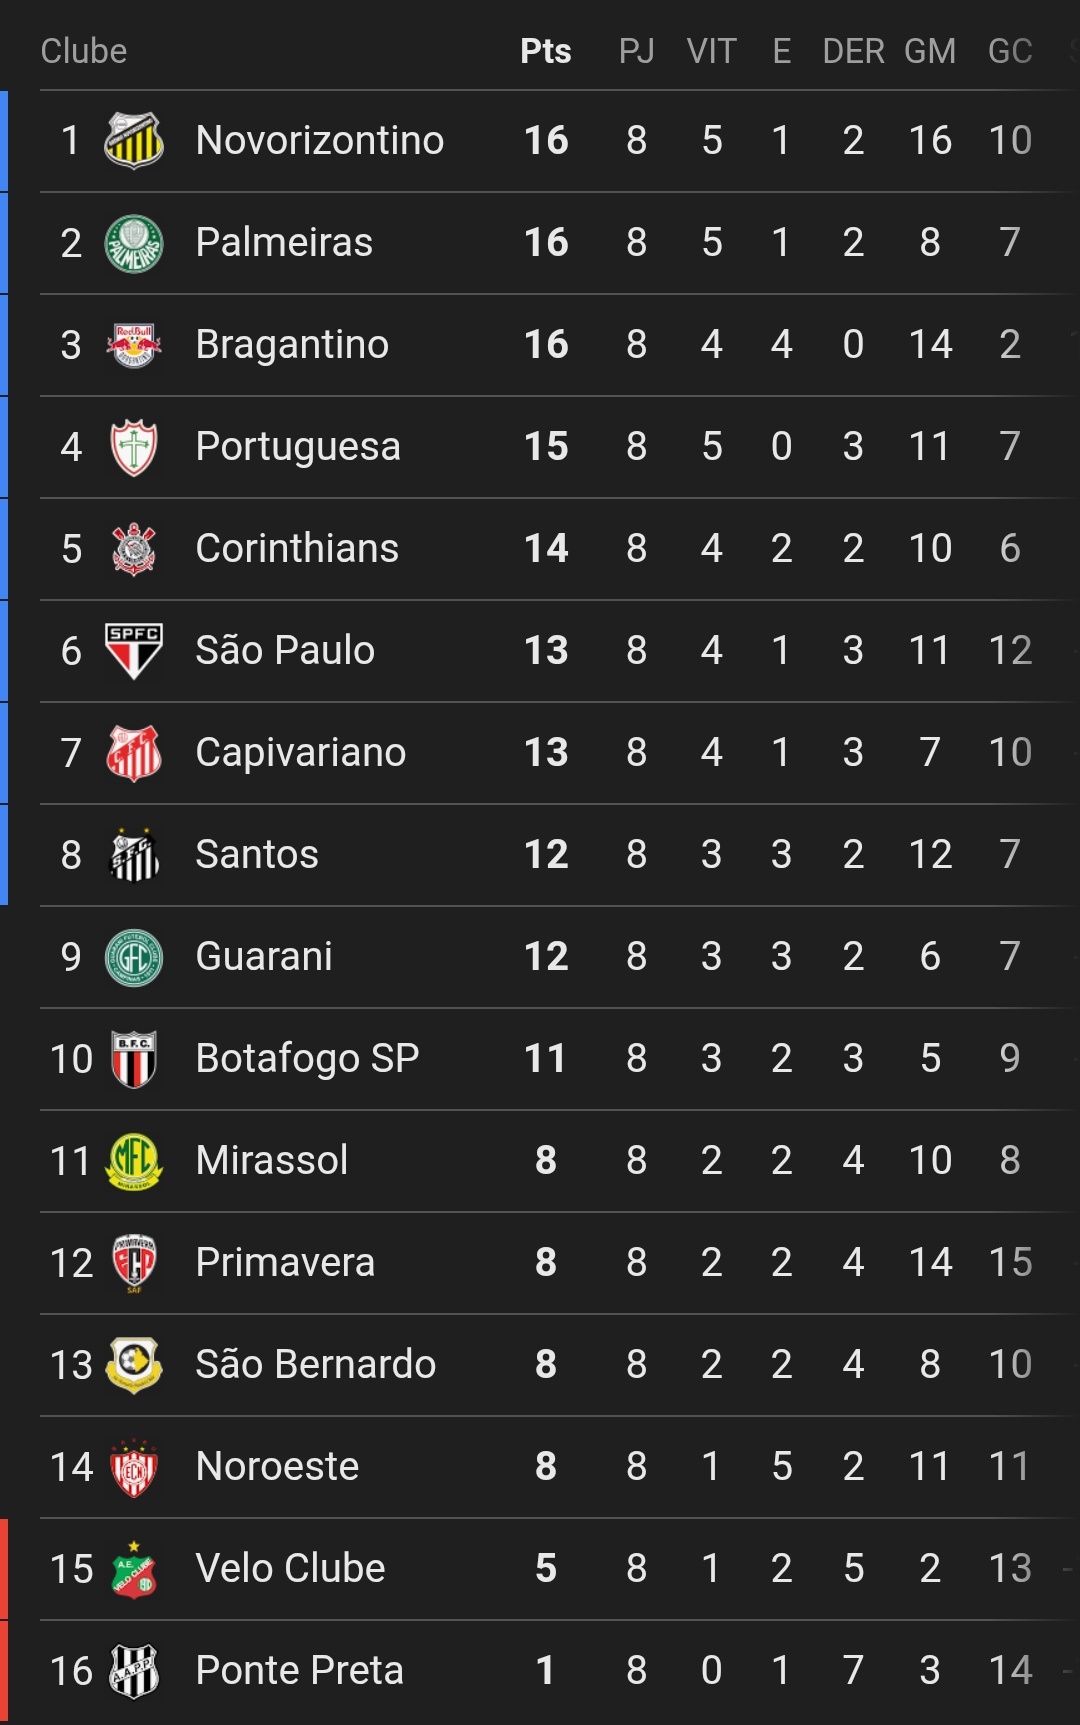The height and width of the screenshot is (1725, 1080).
Task: Click the São Bernardo team name
Action: pyautogui.click(x=316, y=1365)
